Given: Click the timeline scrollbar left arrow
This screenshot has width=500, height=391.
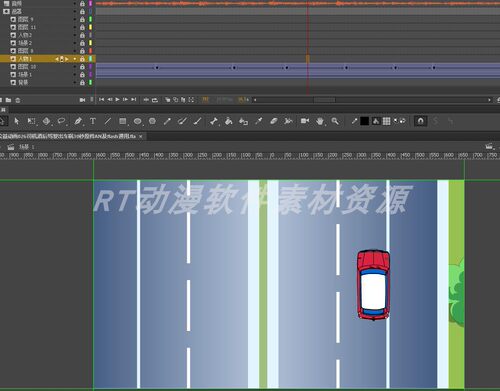Looking at the screenshot, I should pos(255,100).
